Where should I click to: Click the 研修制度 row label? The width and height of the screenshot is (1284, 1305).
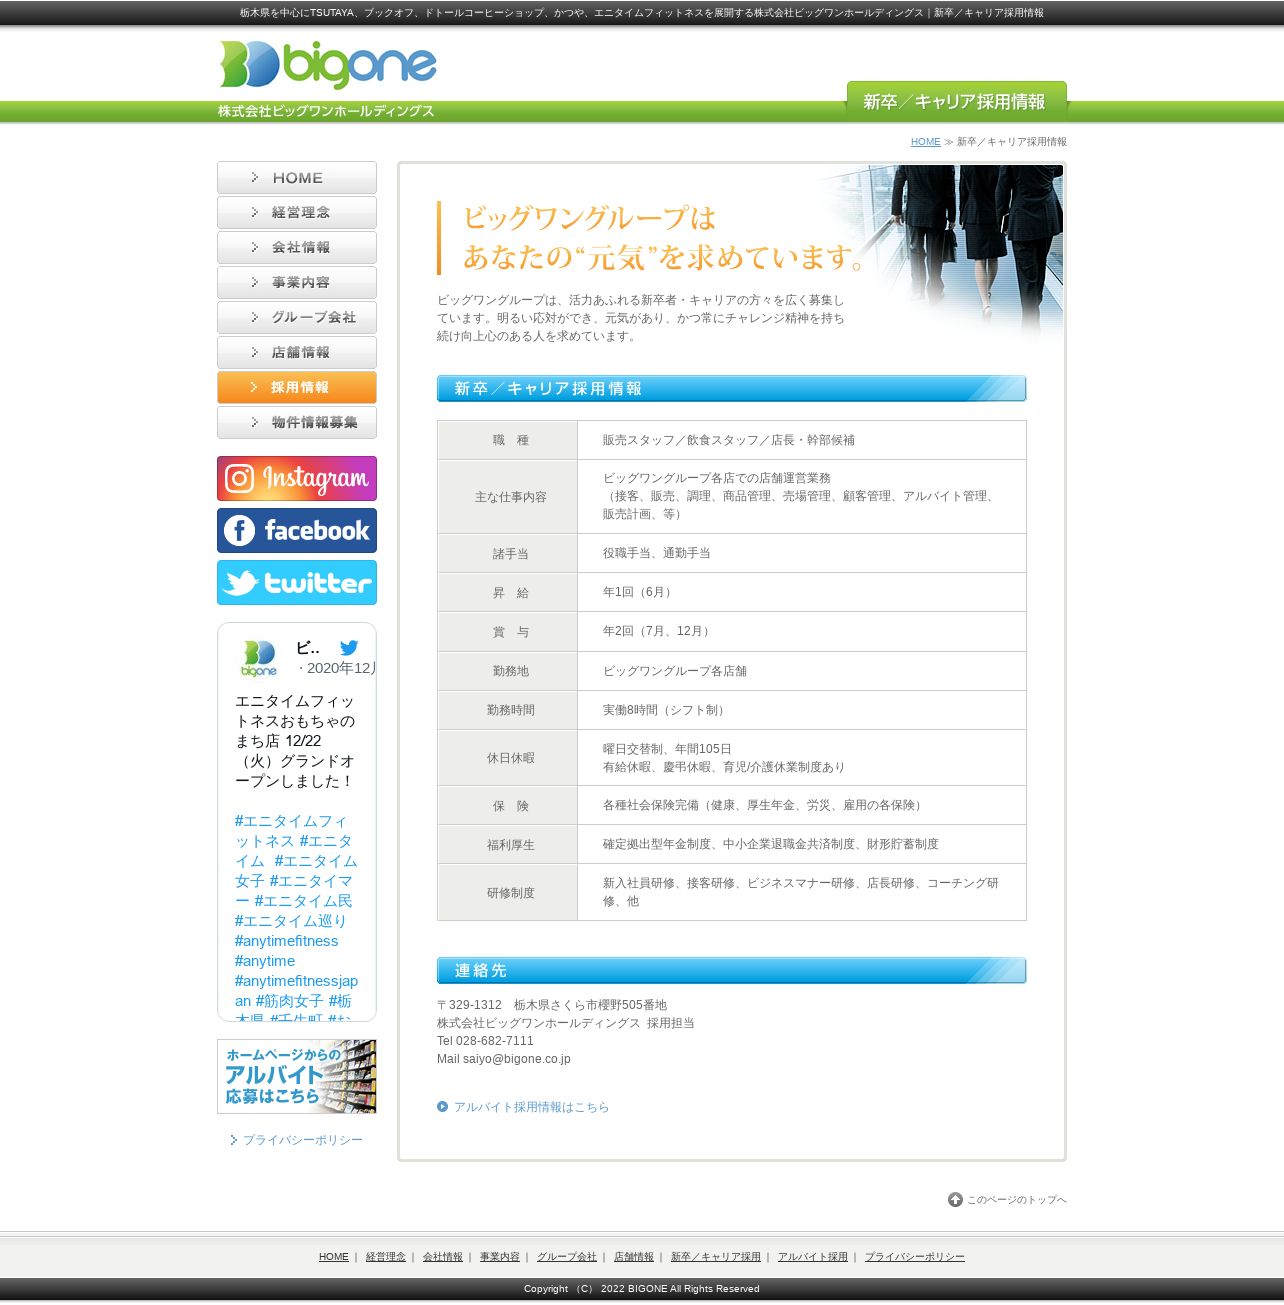pyautogui.click(x=508, y=892)
